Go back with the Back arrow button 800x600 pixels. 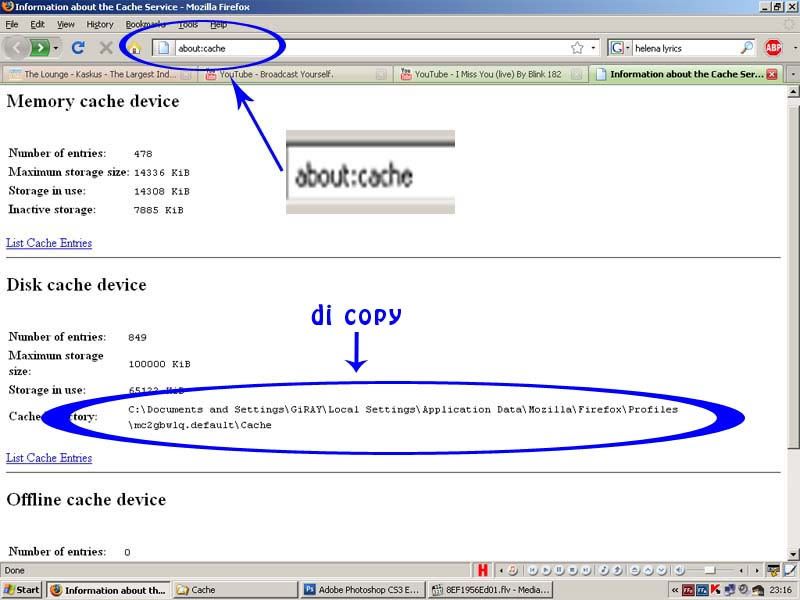coord(17,48)
